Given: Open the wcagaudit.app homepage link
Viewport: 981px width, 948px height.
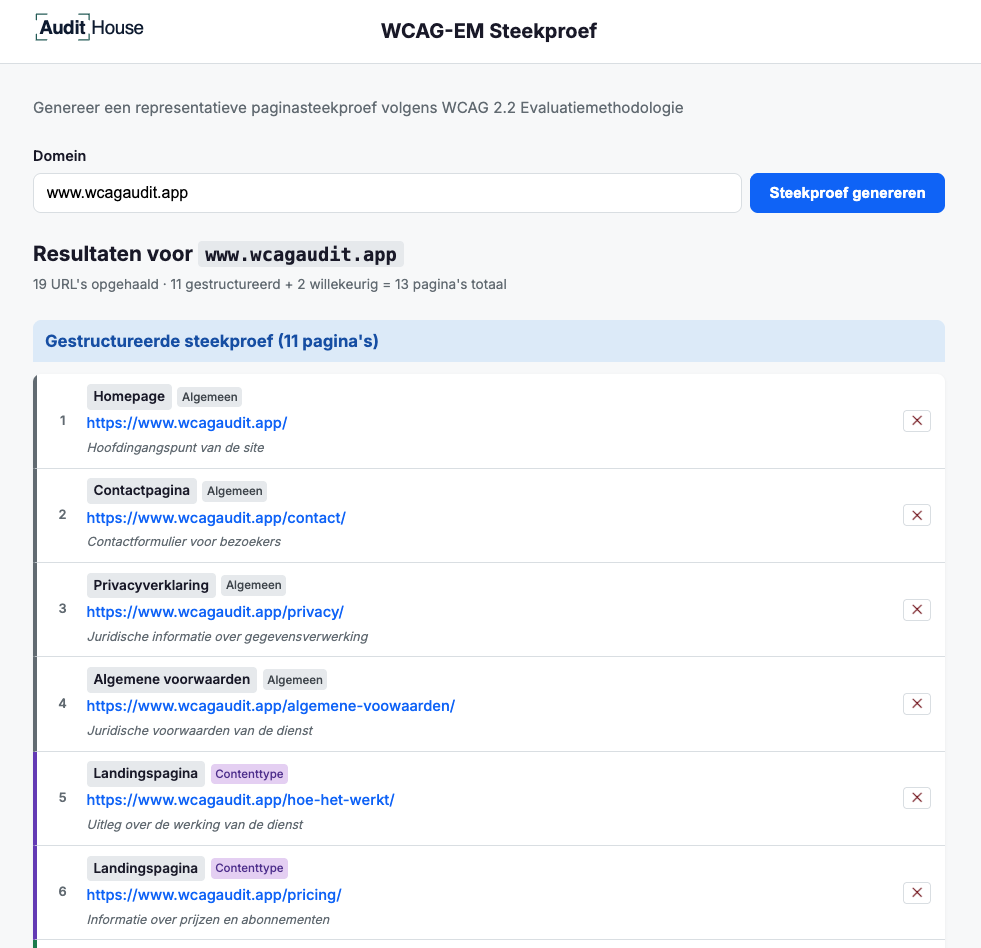Looking at the screenshot, I should 187,423.
